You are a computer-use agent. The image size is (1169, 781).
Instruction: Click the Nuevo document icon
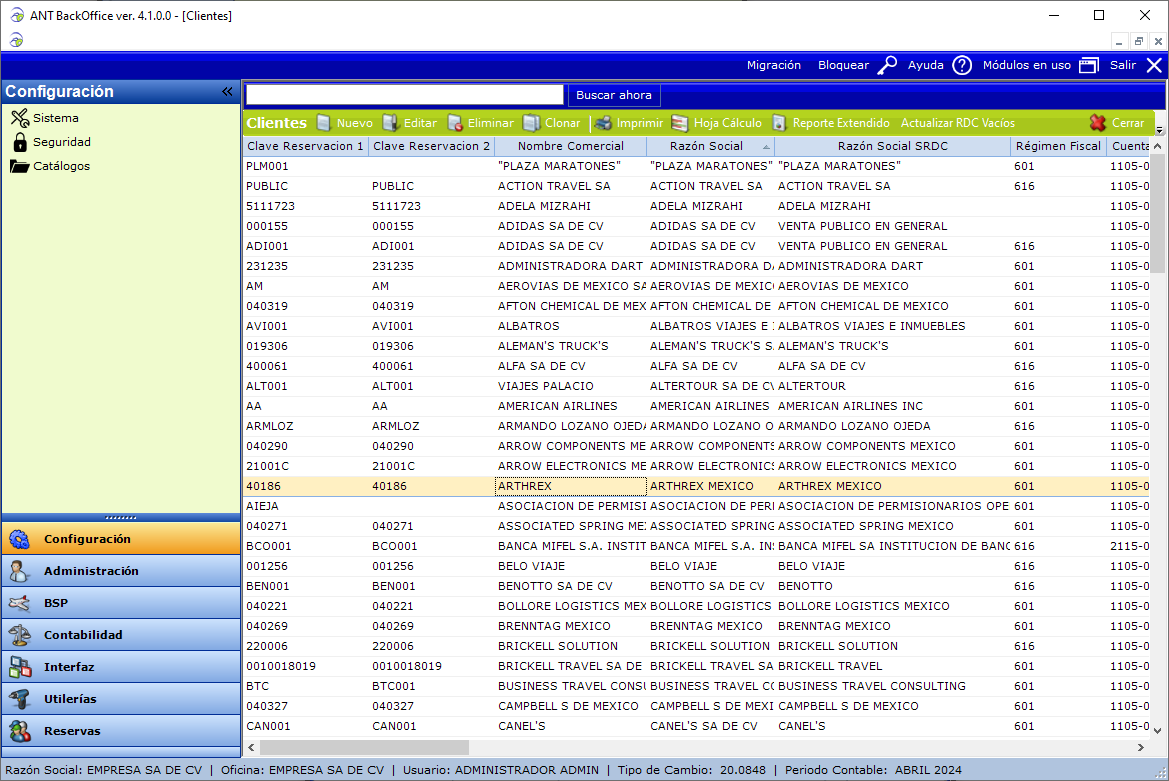click(323, 123)
